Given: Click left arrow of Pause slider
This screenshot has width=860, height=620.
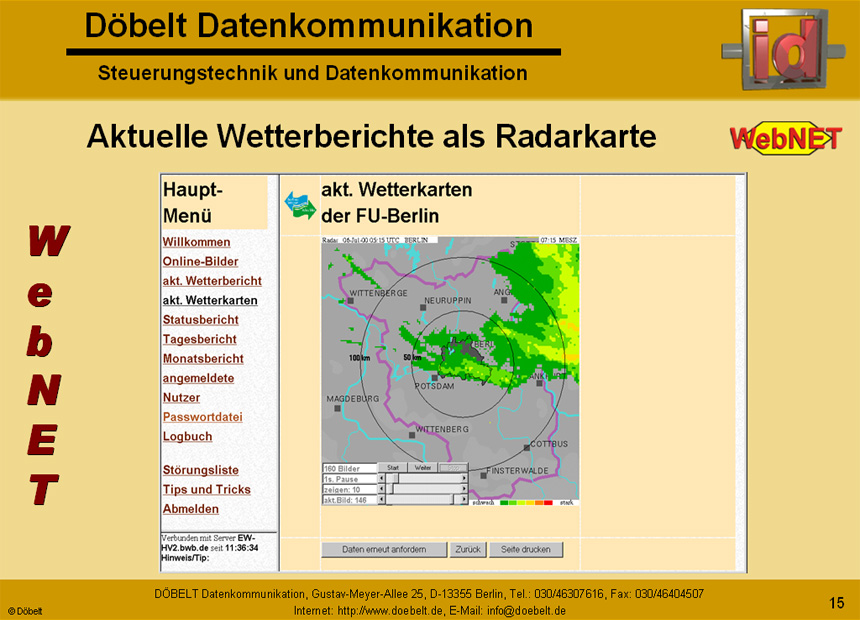Looking at the screenshot, I should coord(382,479).
